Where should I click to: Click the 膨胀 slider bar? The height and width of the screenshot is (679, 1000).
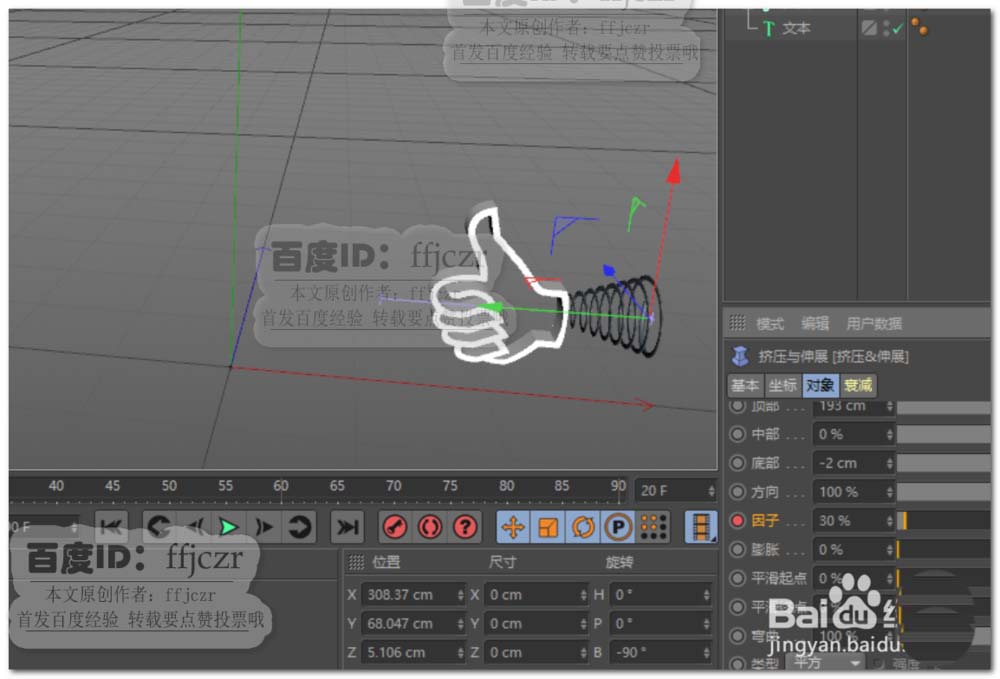tap(943, 549)
